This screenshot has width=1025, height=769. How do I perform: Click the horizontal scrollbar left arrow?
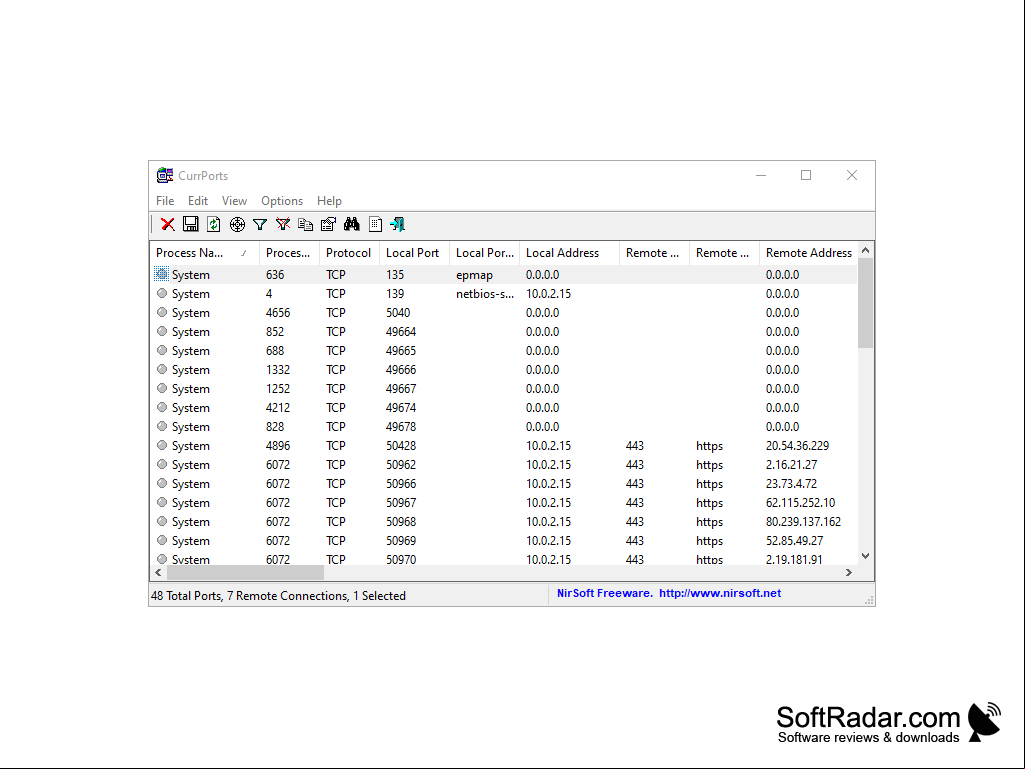click(158, 572)
